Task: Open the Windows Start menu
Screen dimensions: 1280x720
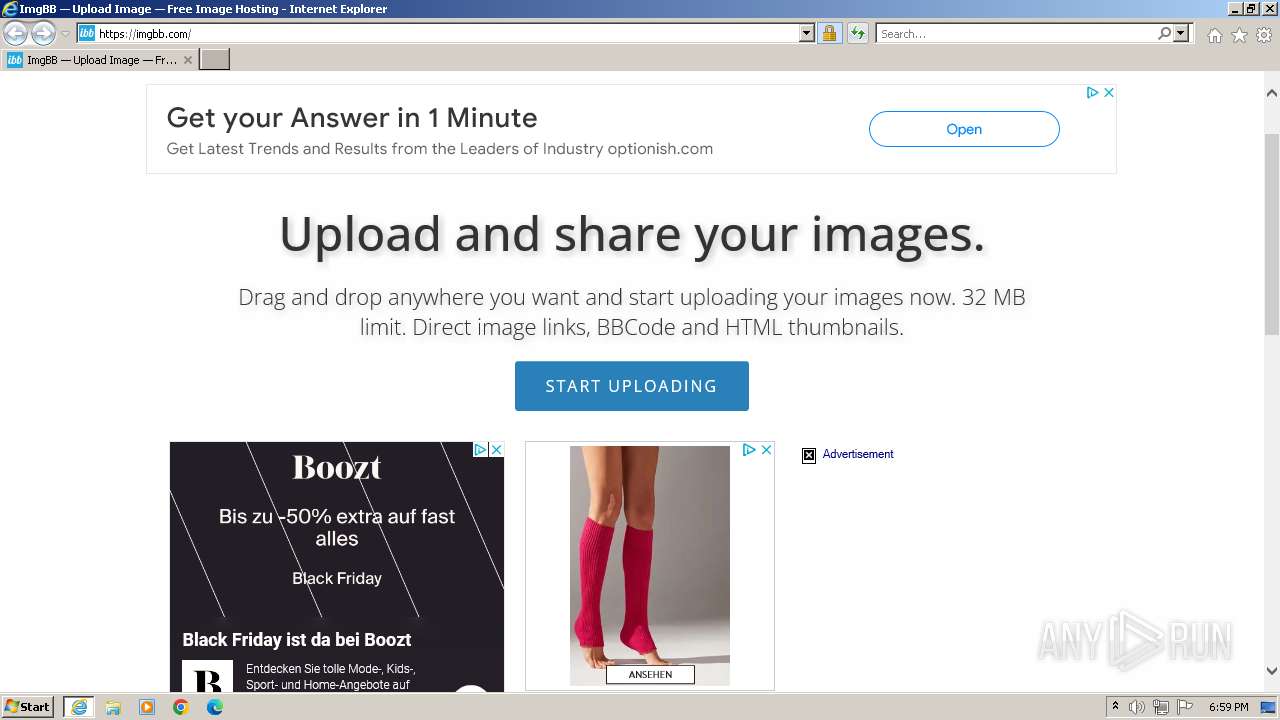Action: coord(27,707)
